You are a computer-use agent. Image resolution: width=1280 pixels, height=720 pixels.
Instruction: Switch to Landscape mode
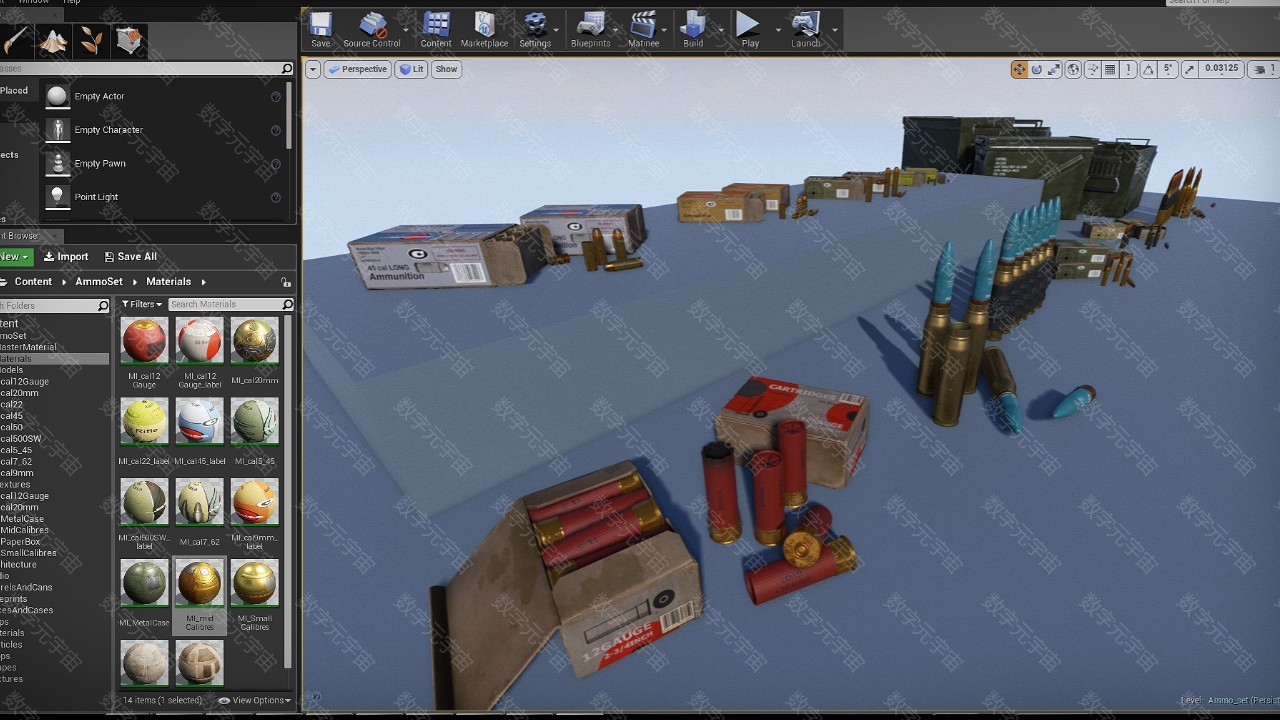click(x=54, y=40)
